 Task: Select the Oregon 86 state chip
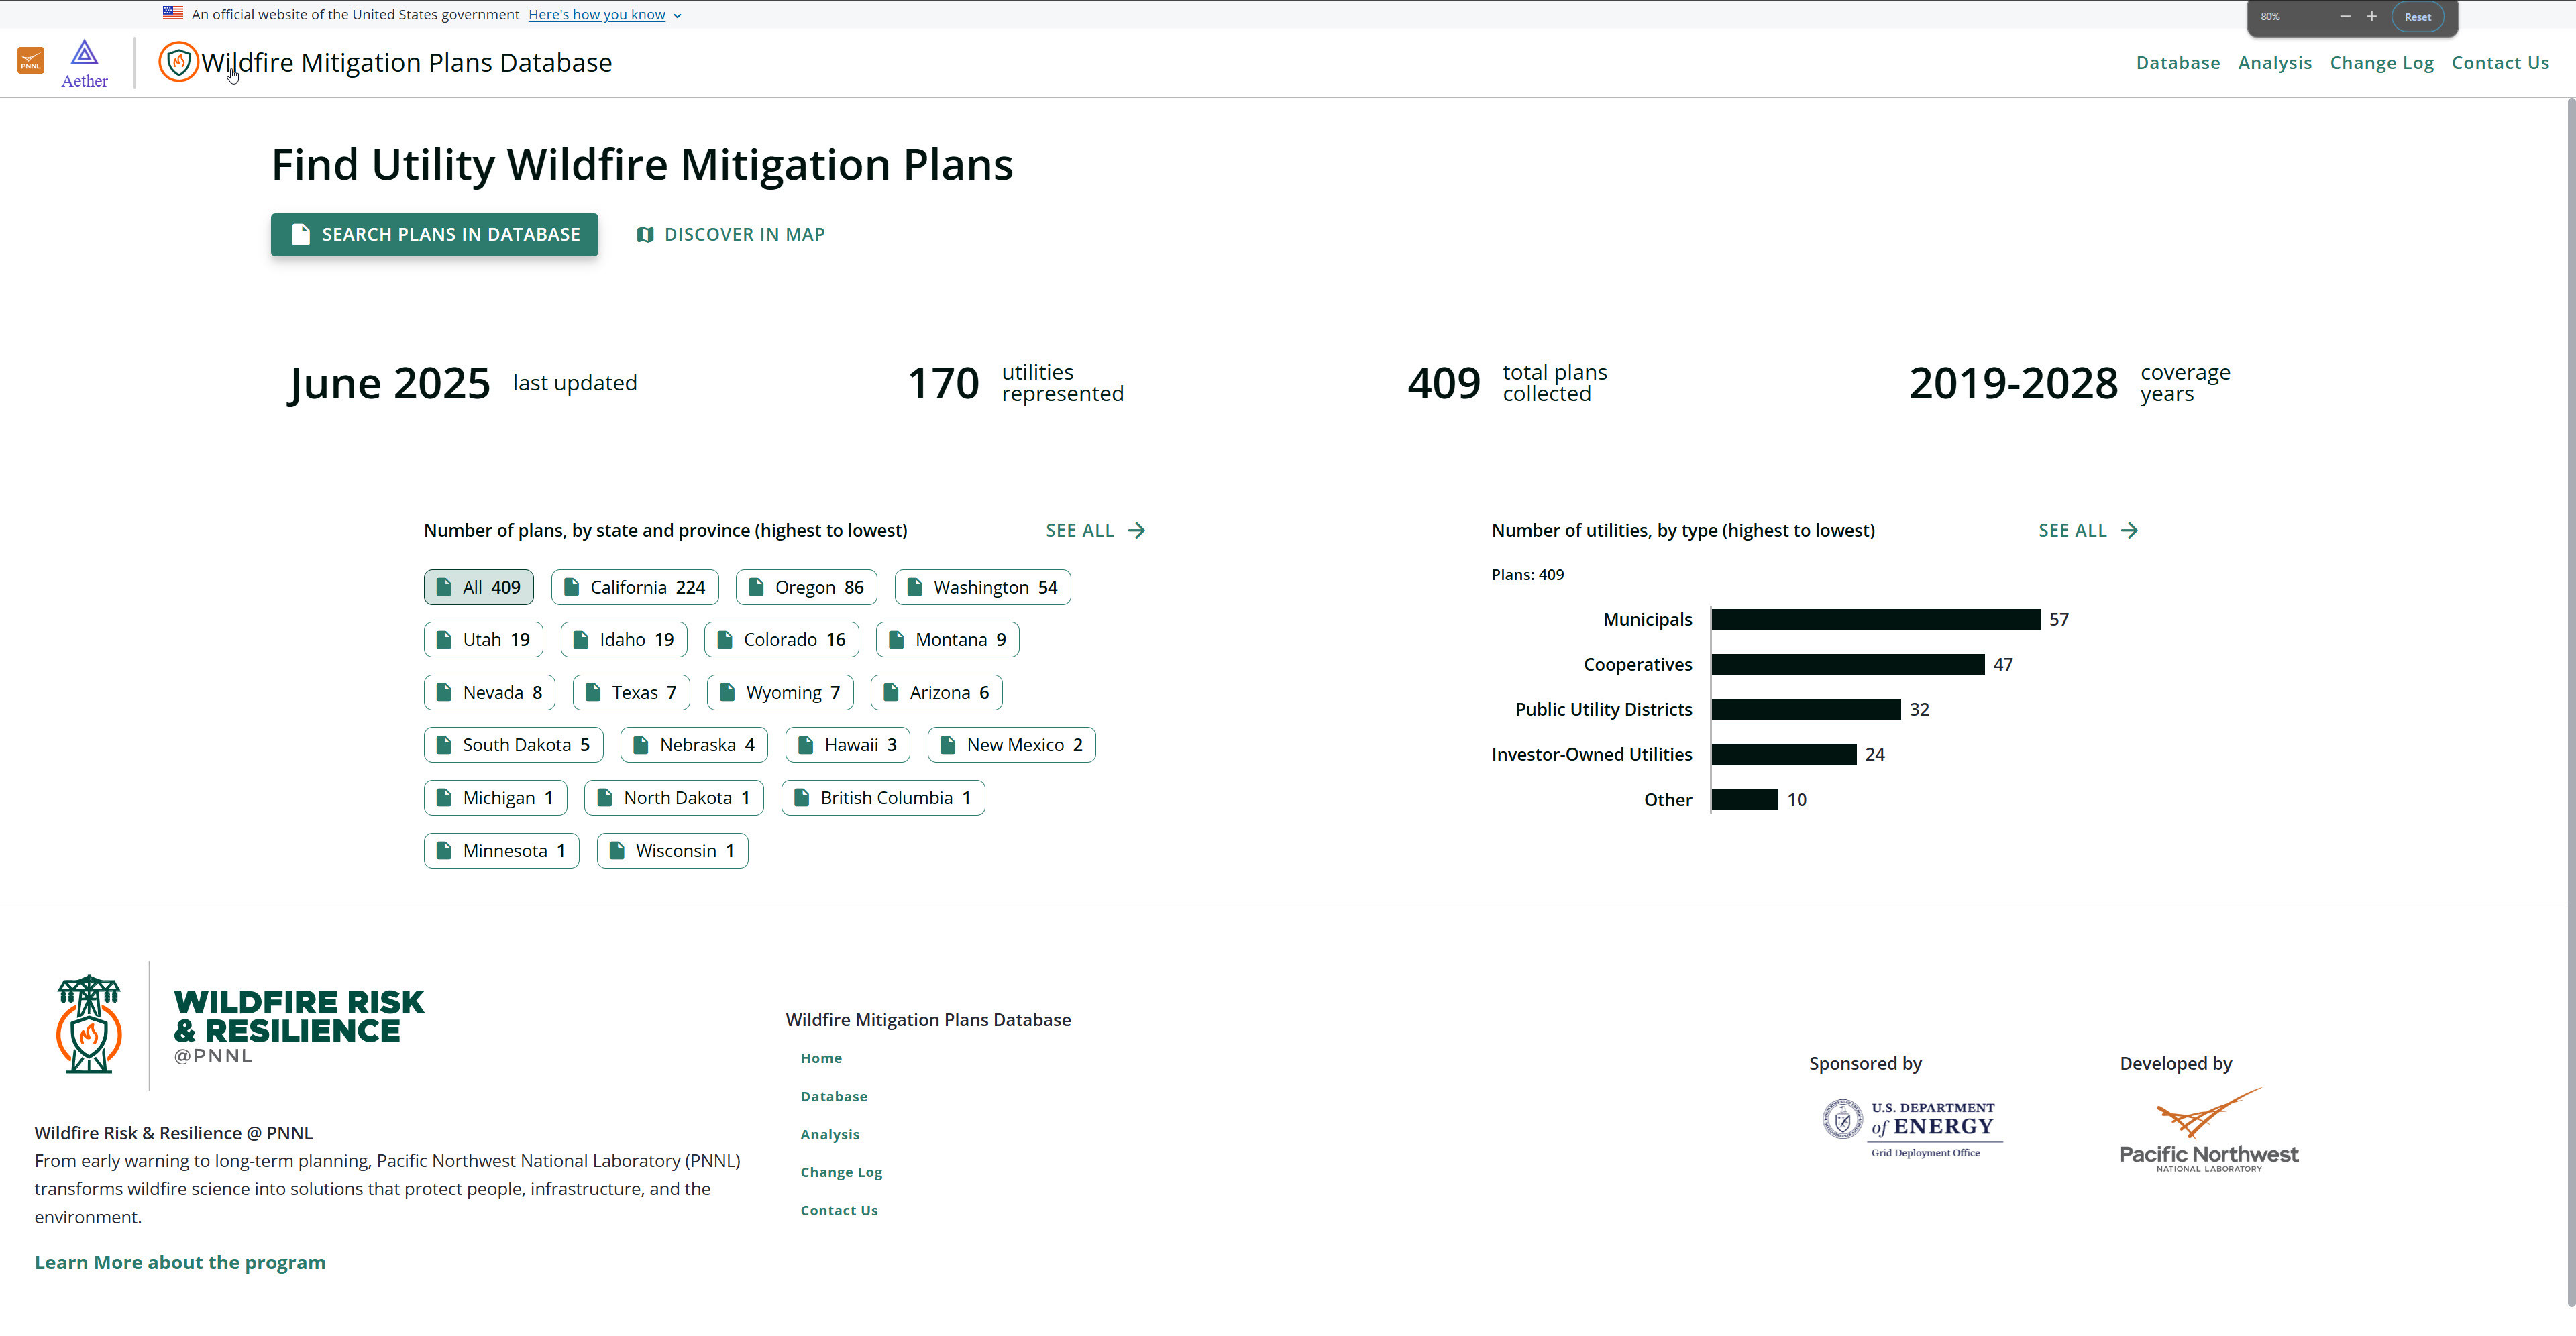tap(806, 587)
